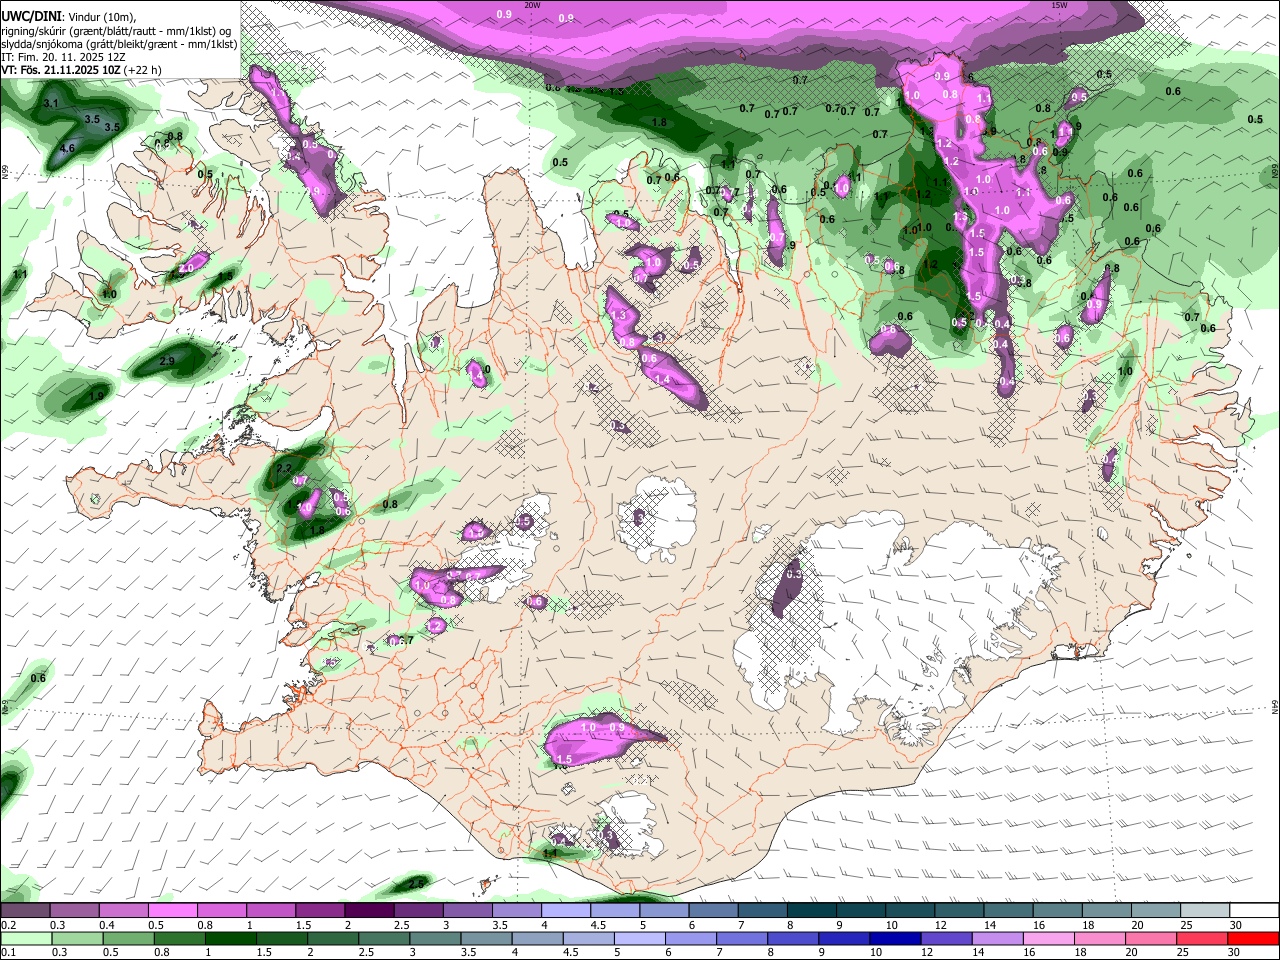Click the 2.9 rainfall value over the sea

tap(167, 361)
